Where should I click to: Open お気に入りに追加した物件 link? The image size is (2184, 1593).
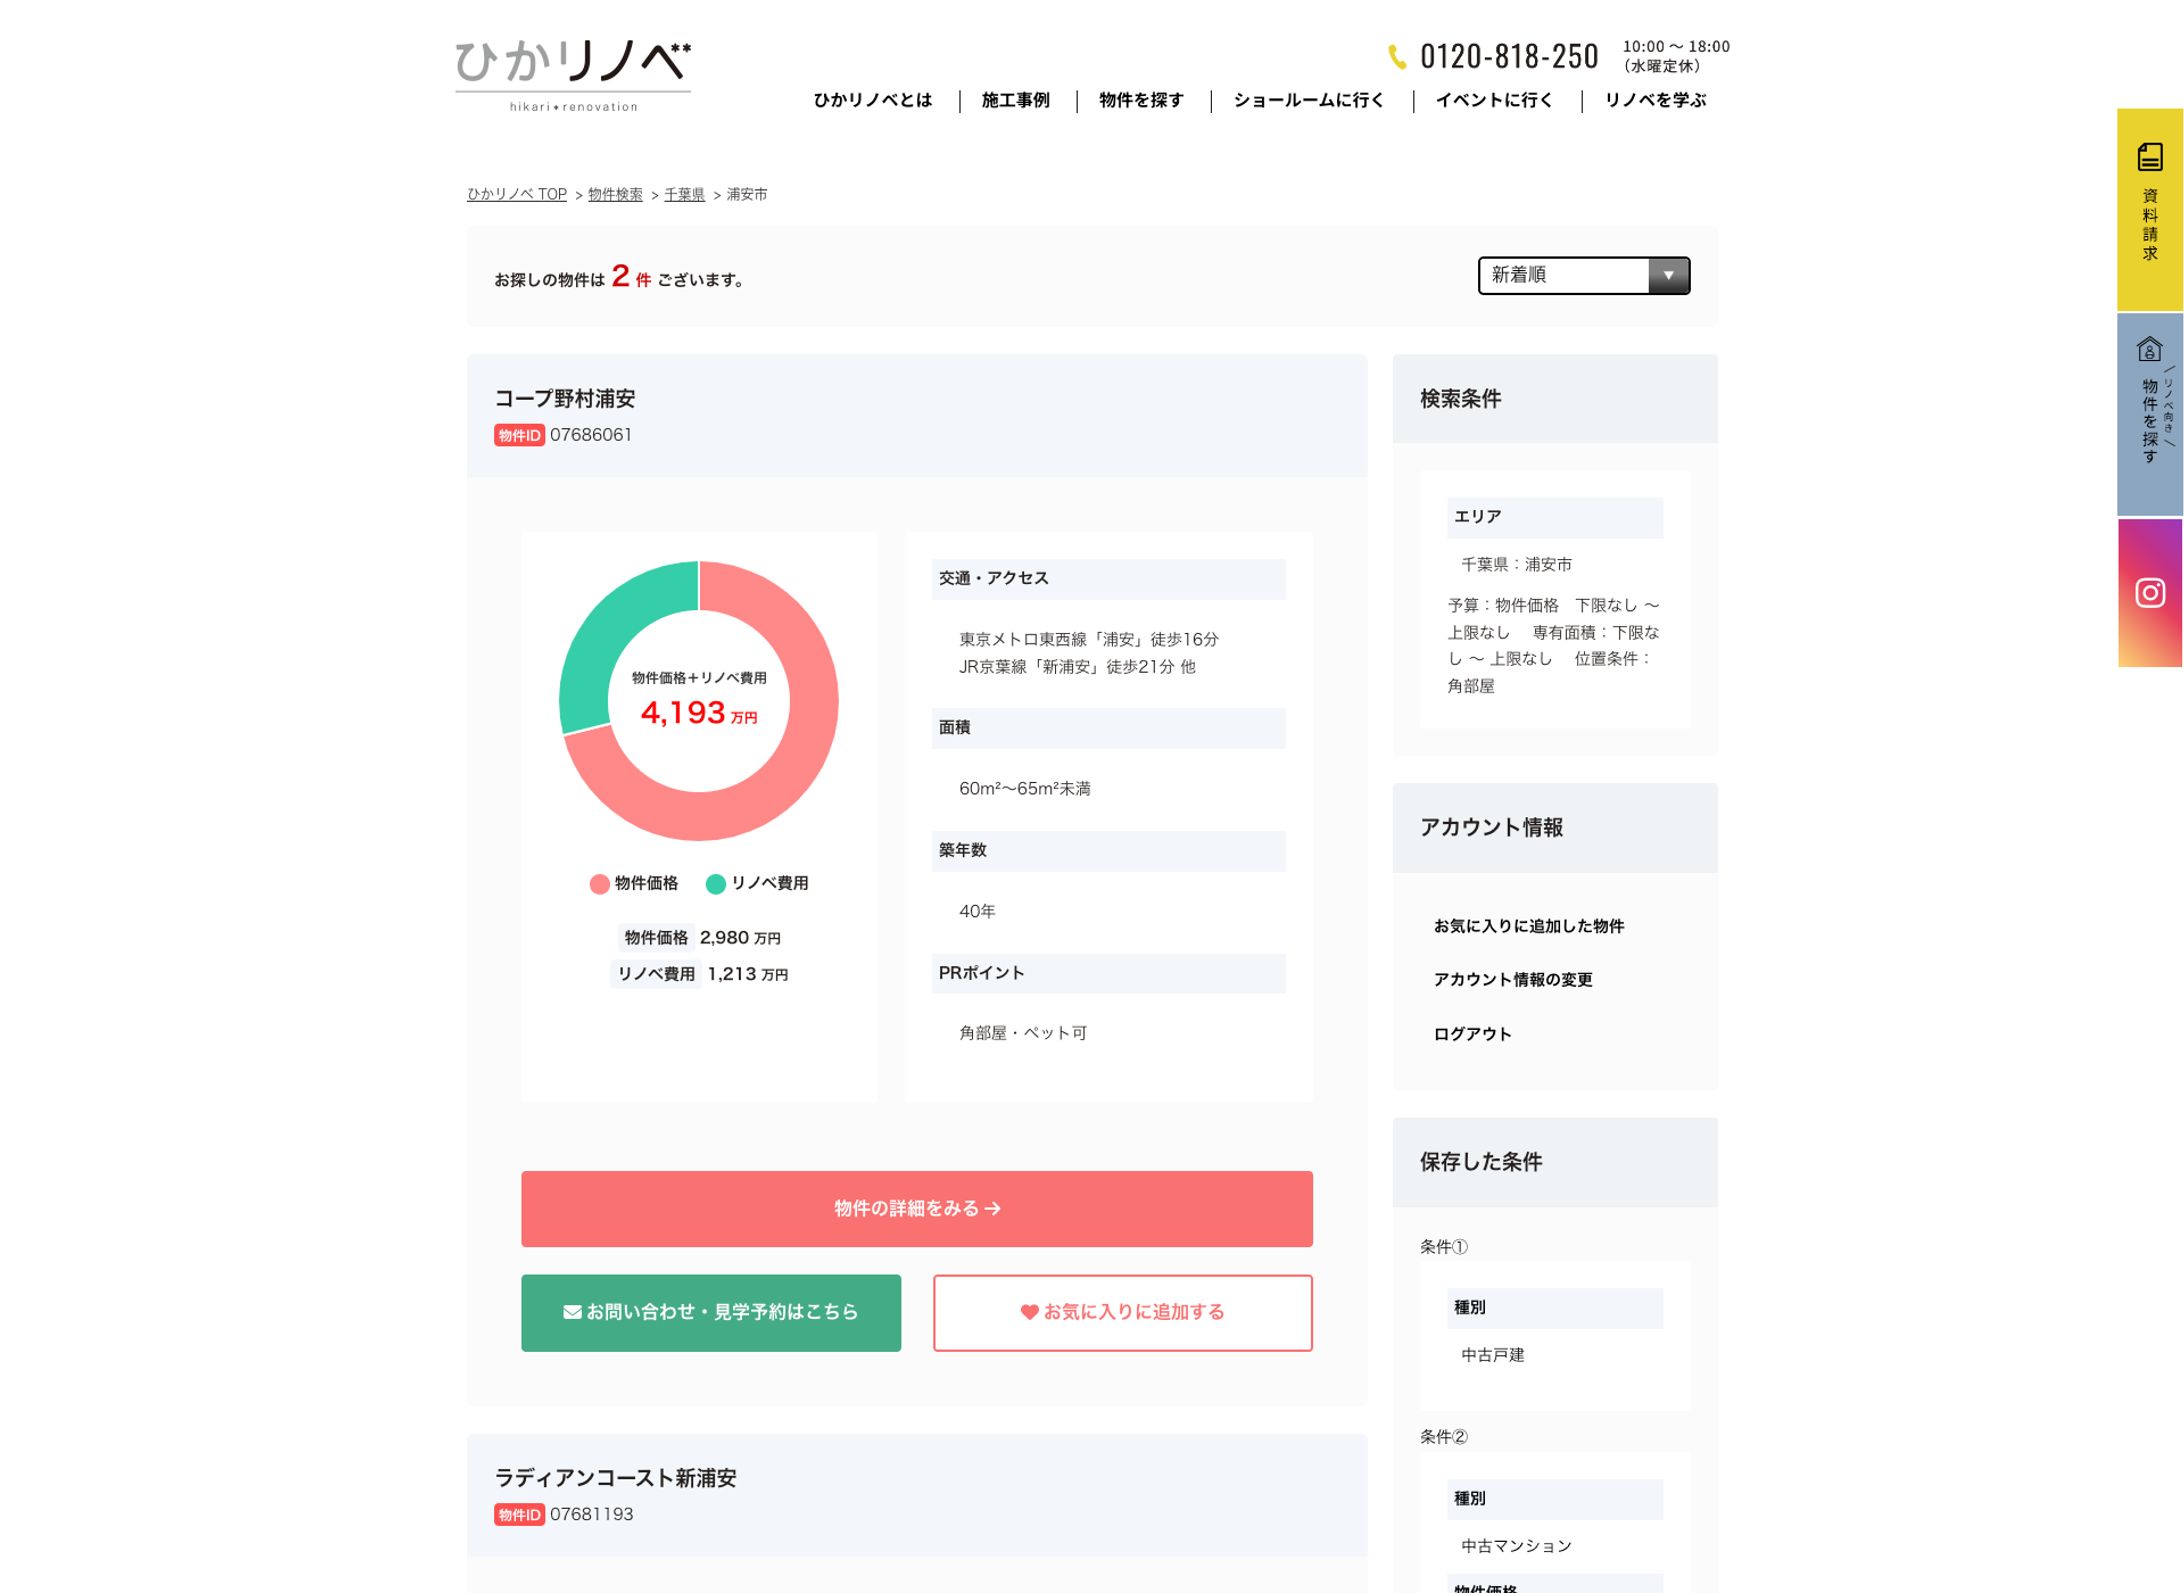(1528, 926)
